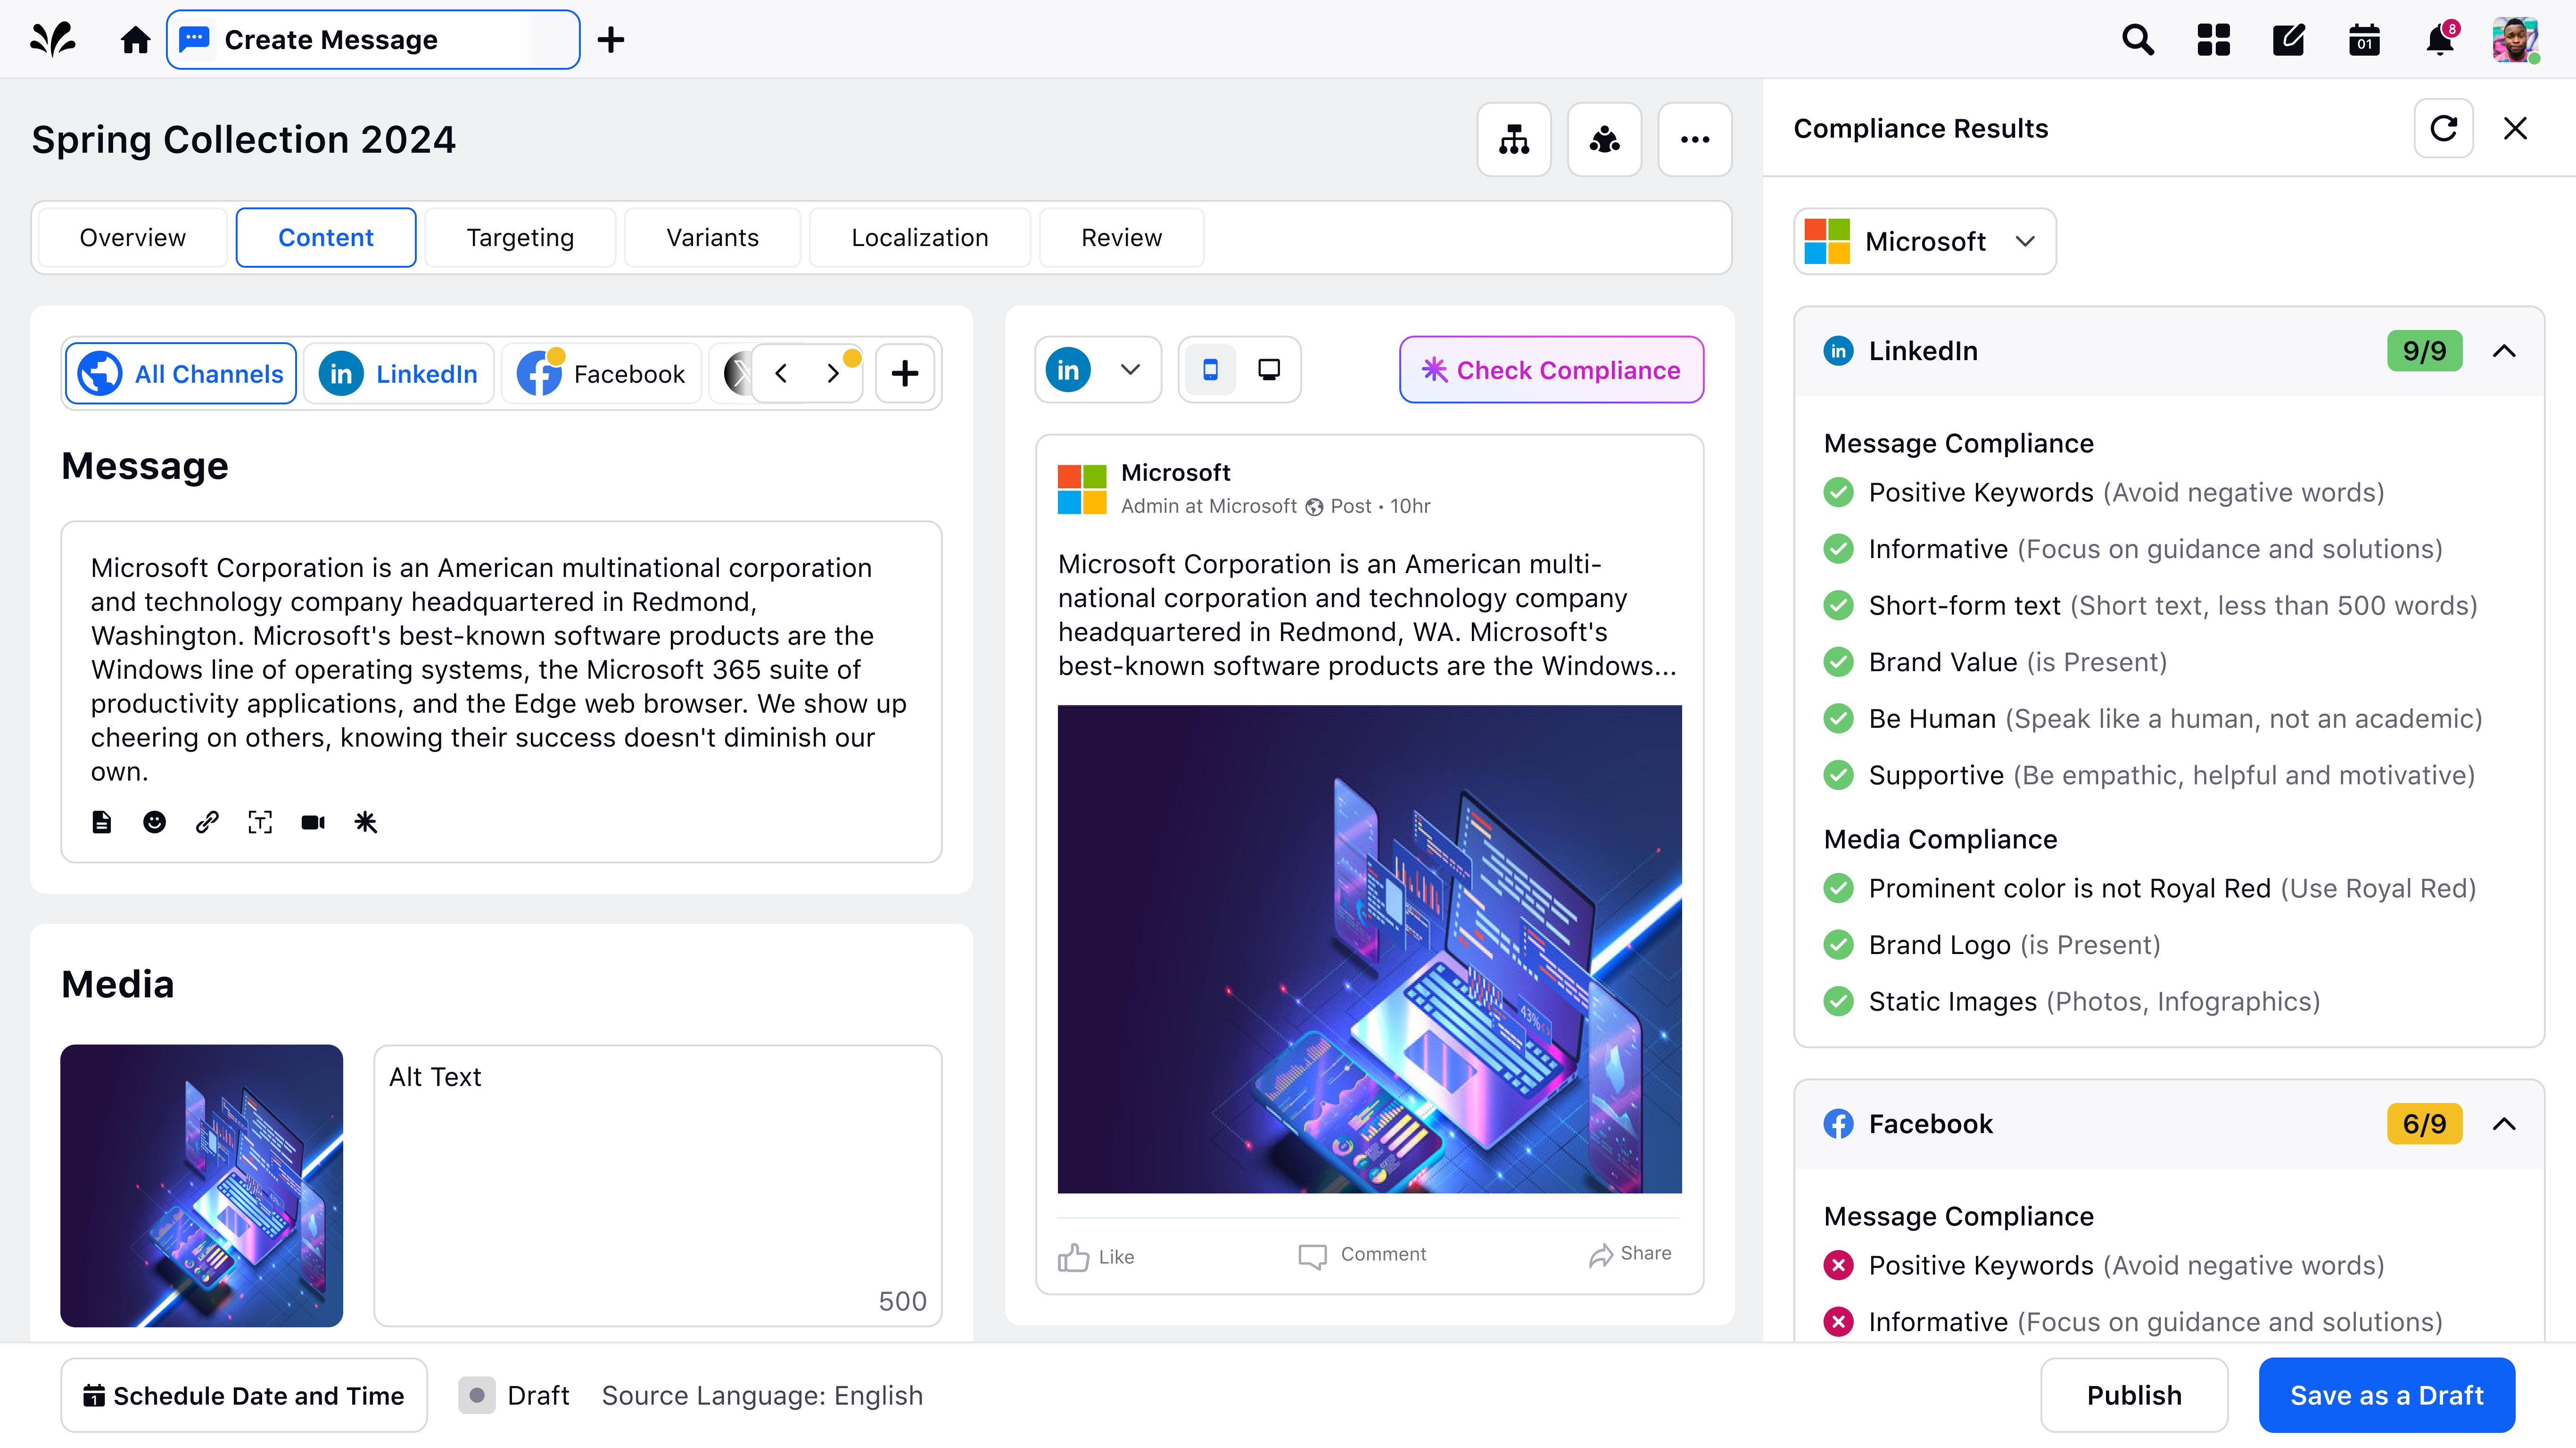Switch to the Localization tab
The height and width of the screenshot is (1448, 2576).
920,237
